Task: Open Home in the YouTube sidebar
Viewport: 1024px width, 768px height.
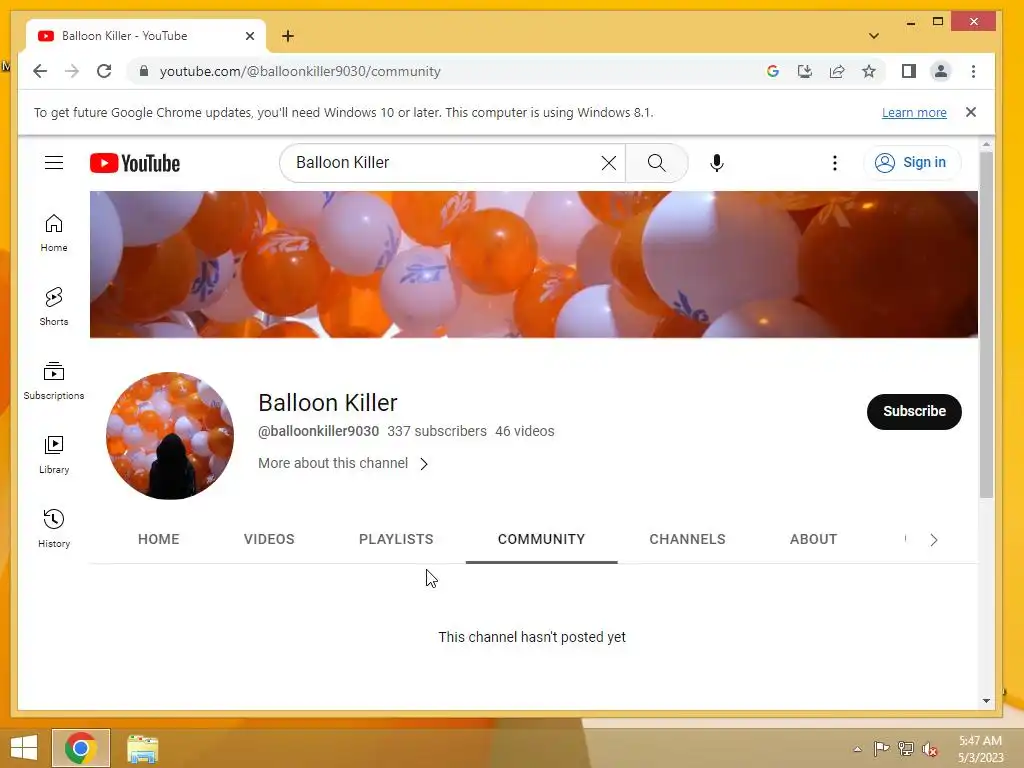Action: (x=54, y=233)
